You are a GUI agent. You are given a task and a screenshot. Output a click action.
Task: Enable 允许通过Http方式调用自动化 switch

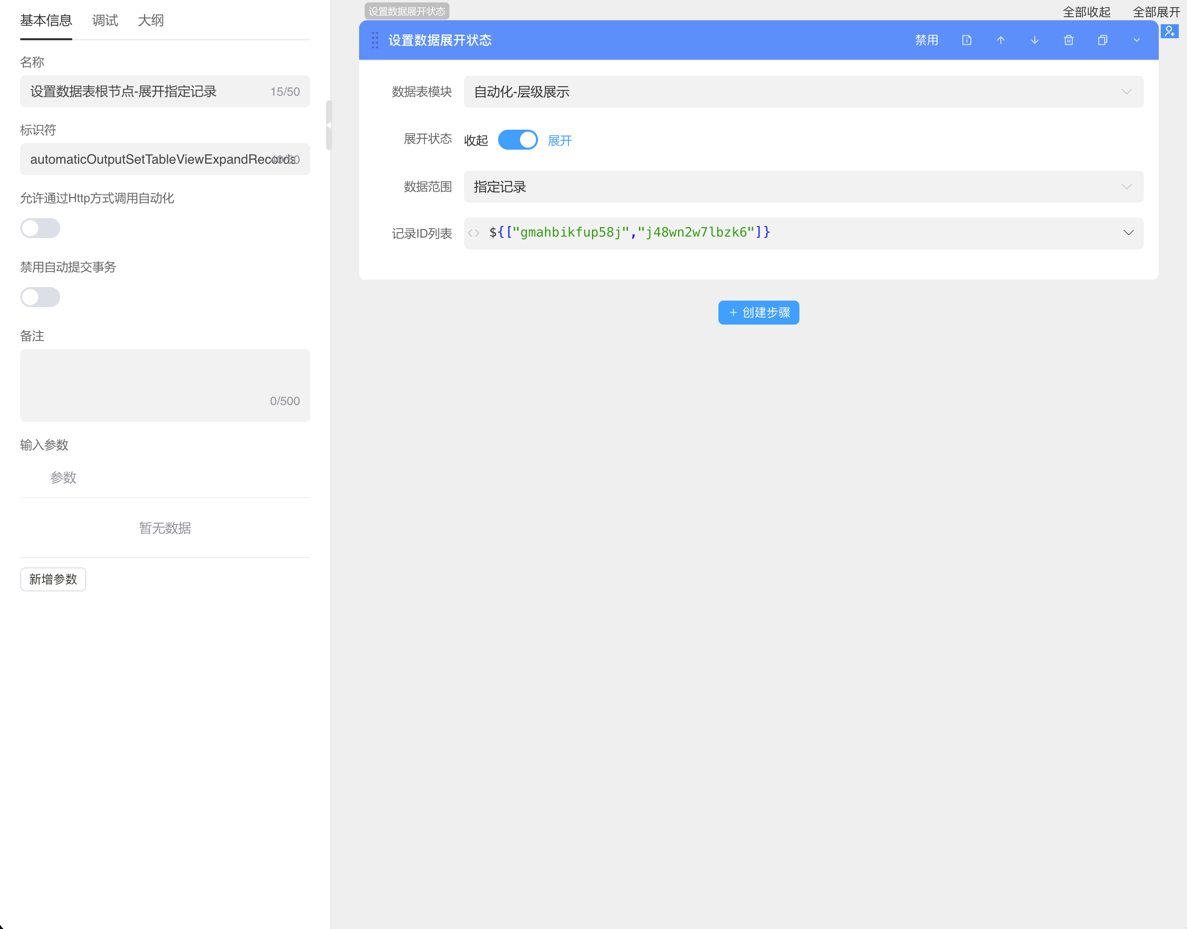40,228
